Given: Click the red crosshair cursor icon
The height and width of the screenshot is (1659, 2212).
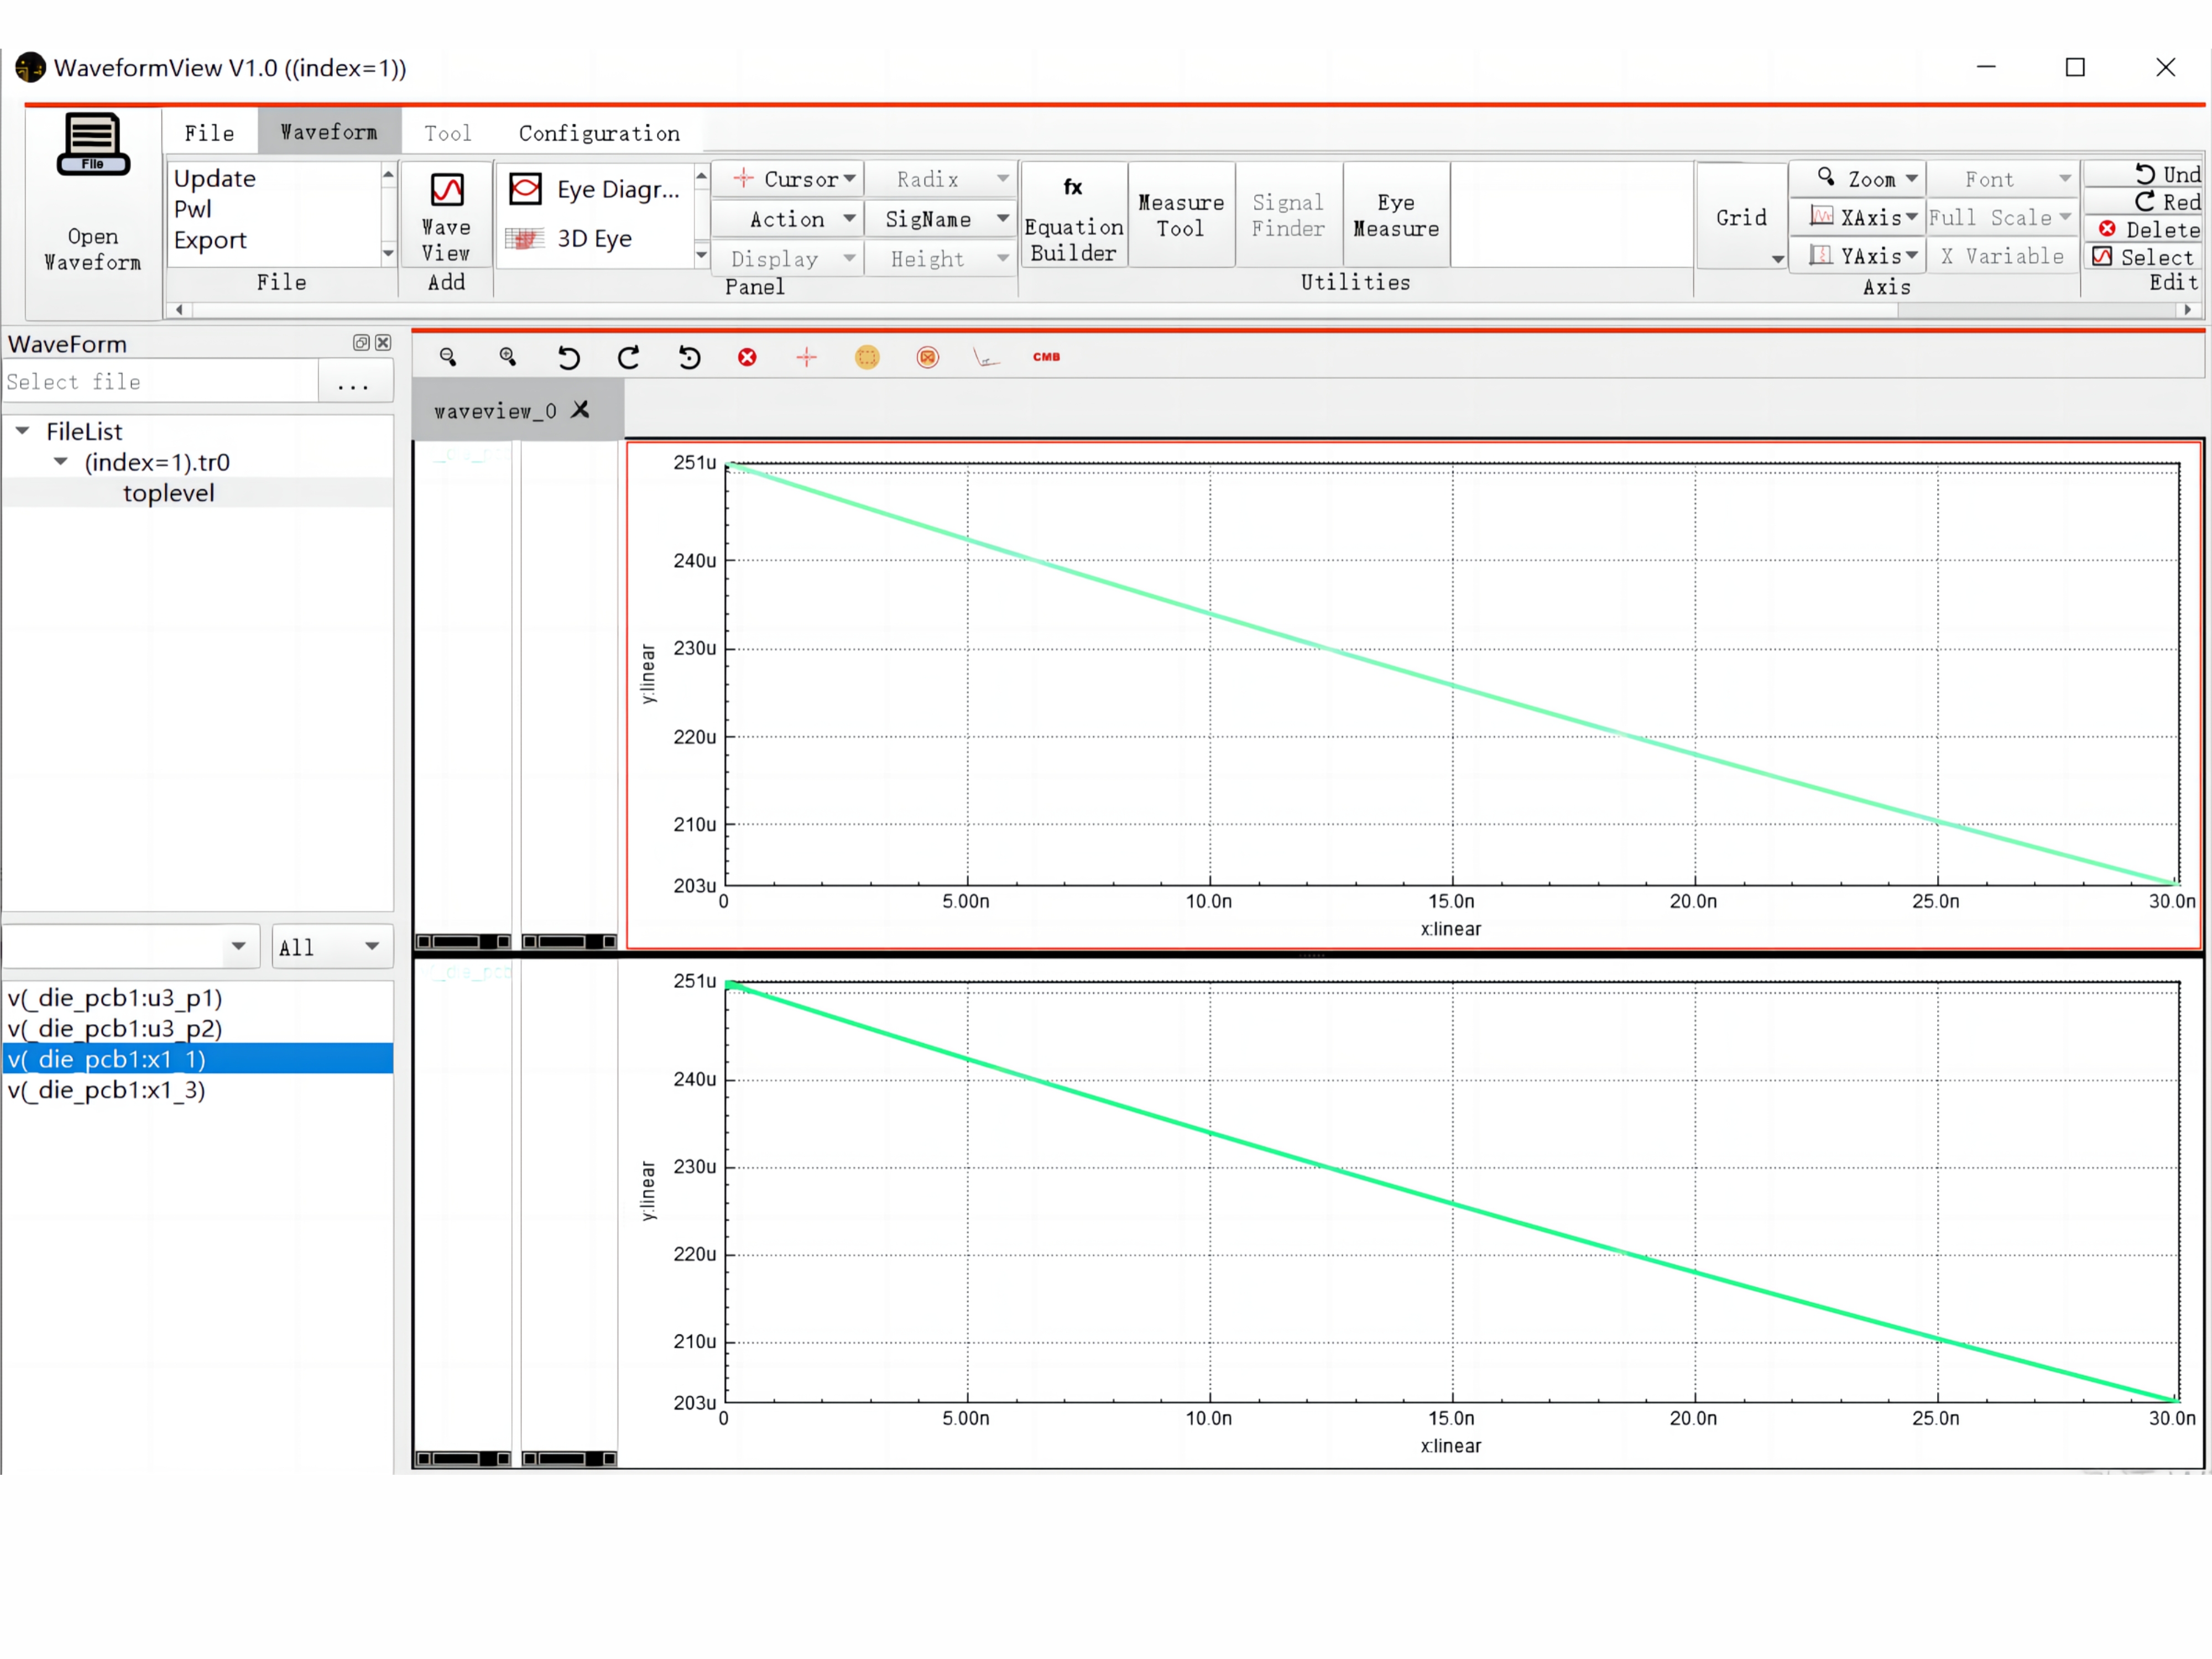Looking at the screenshot, I should tap(806, 357).
